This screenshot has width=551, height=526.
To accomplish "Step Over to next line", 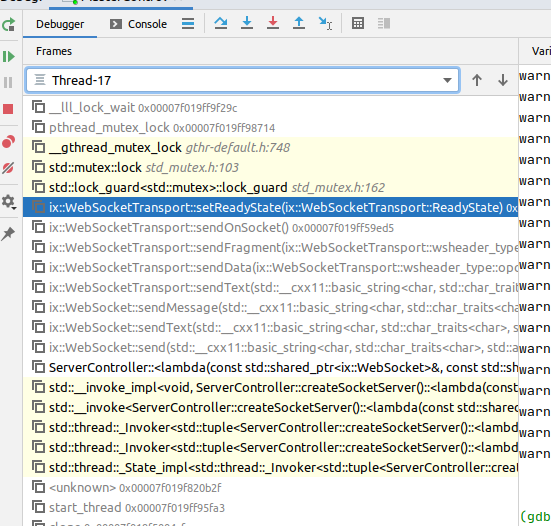I will point(221,23).
